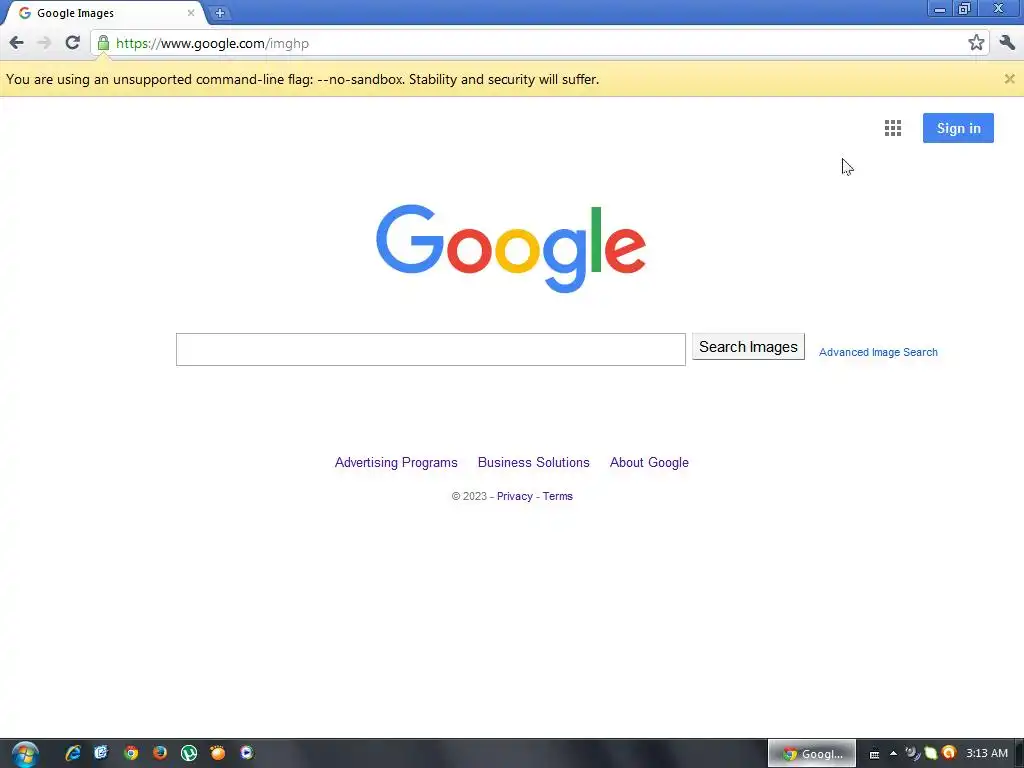
Task: Open Advanced Image Search link
Action: point(878,352)
